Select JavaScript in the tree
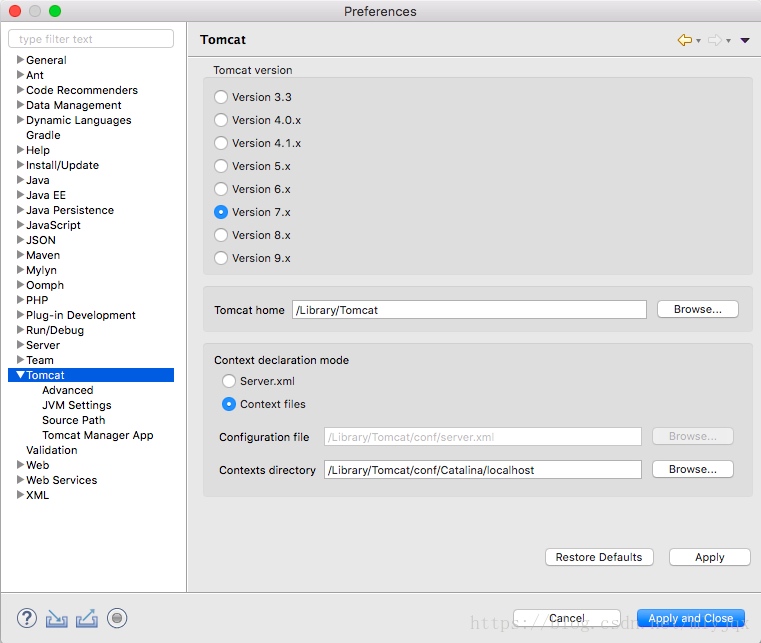 click(x=53, y=225)
